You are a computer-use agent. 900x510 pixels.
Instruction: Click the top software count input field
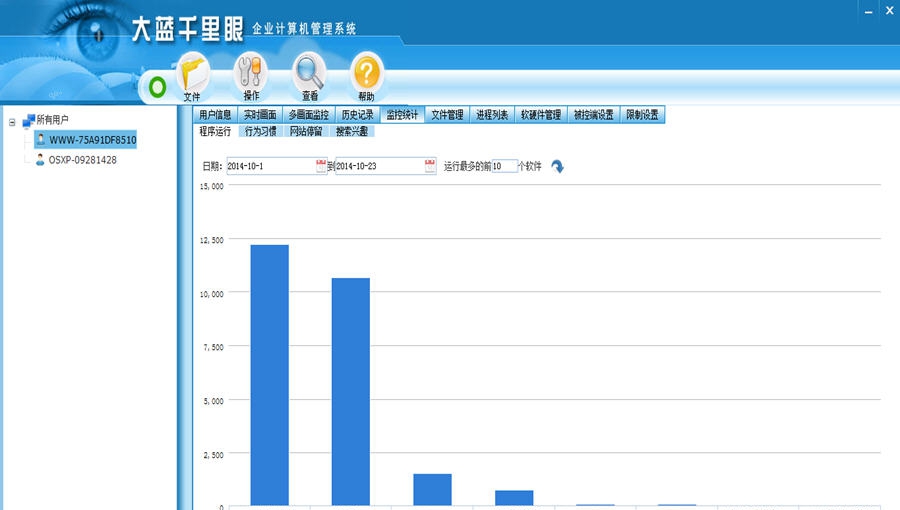(x=504, y=166)
